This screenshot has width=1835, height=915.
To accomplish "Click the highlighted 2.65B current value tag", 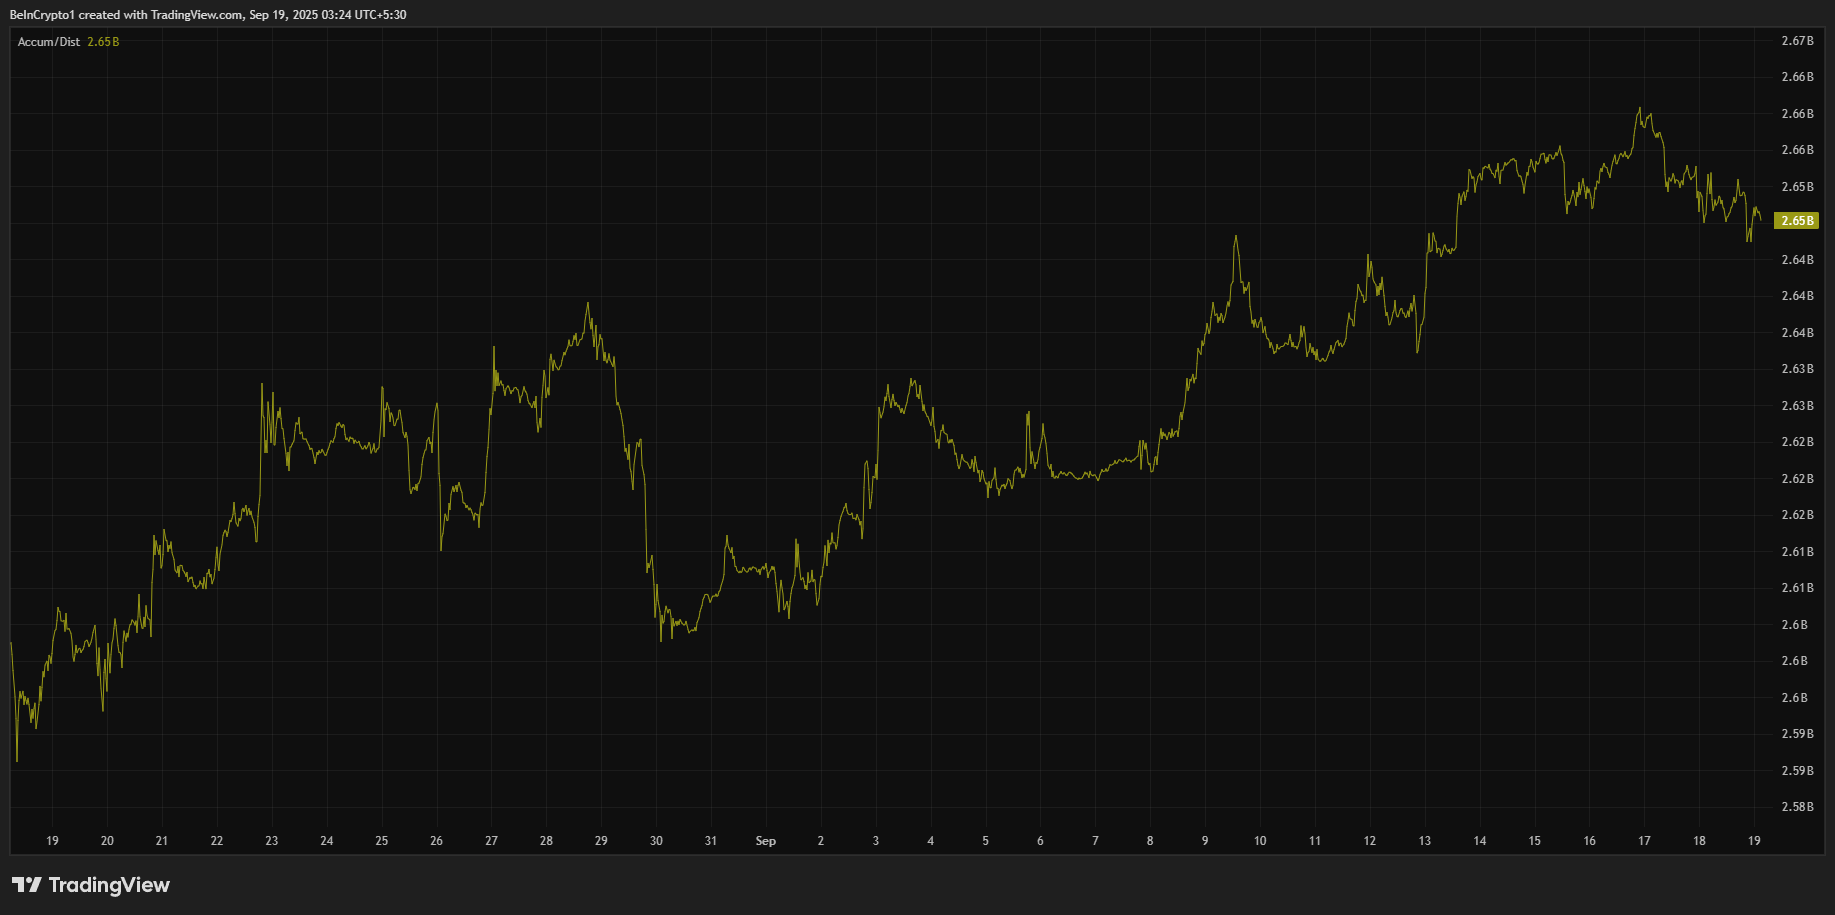I will coord(1796,221).
